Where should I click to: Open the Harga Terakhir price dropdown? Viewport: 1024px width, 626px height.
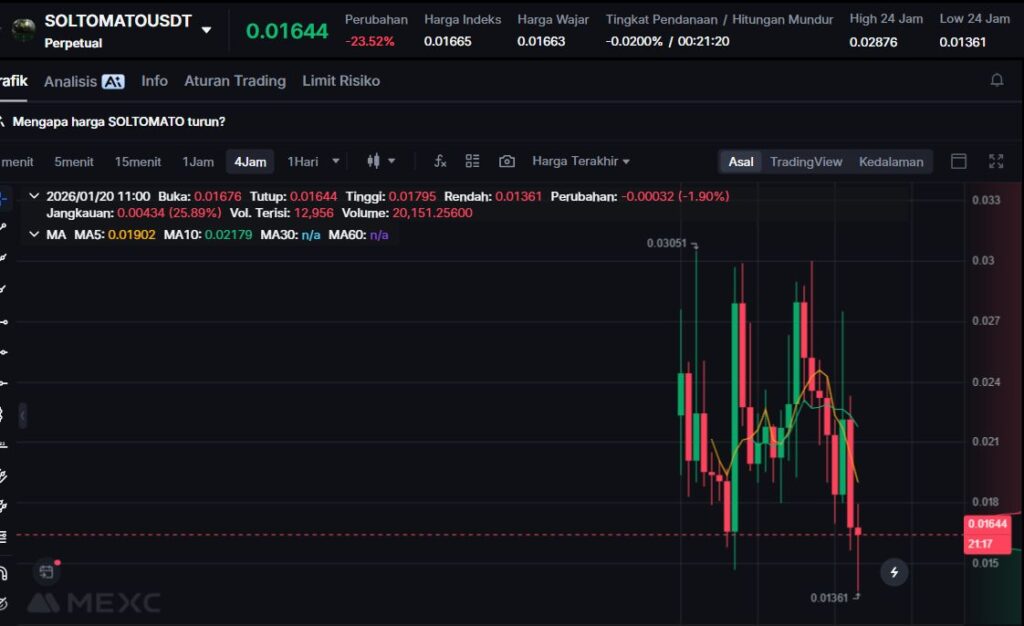point(581,161)
